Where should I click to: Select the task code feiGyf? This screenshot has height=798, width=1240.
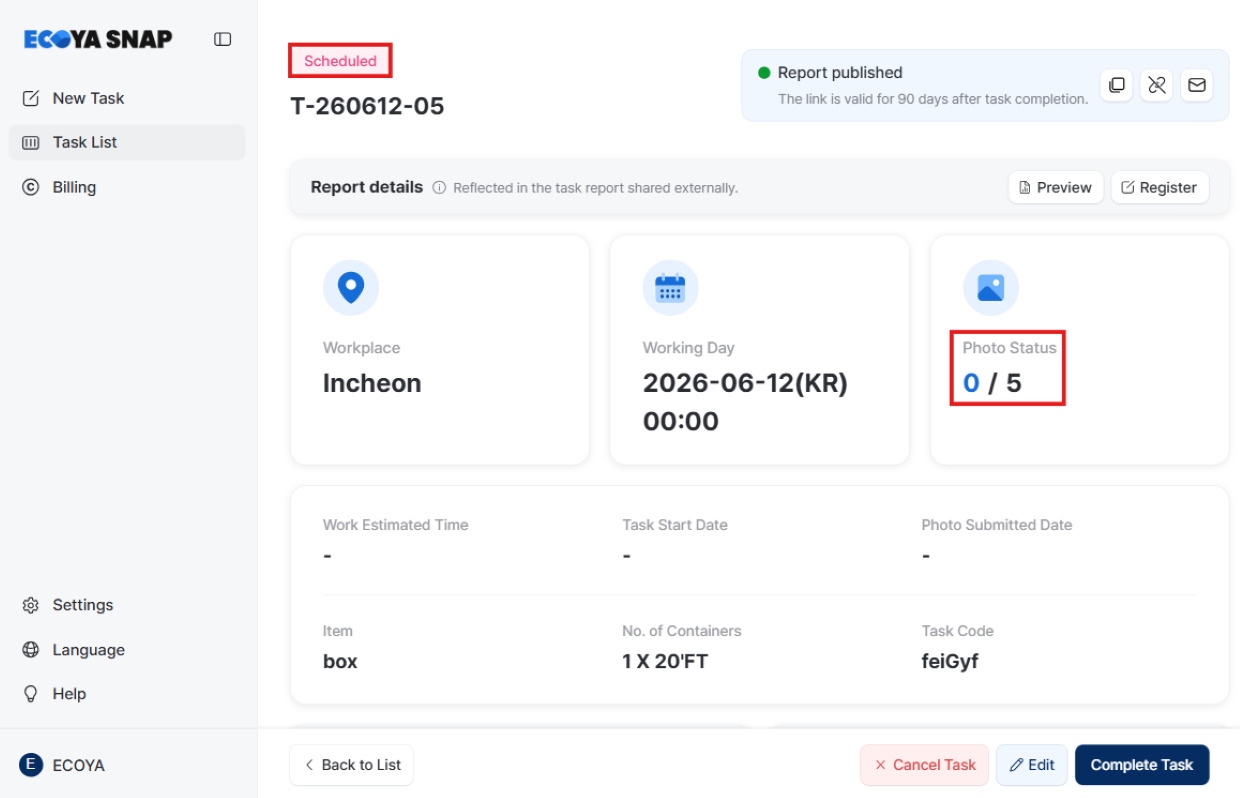tap(950, 661)
